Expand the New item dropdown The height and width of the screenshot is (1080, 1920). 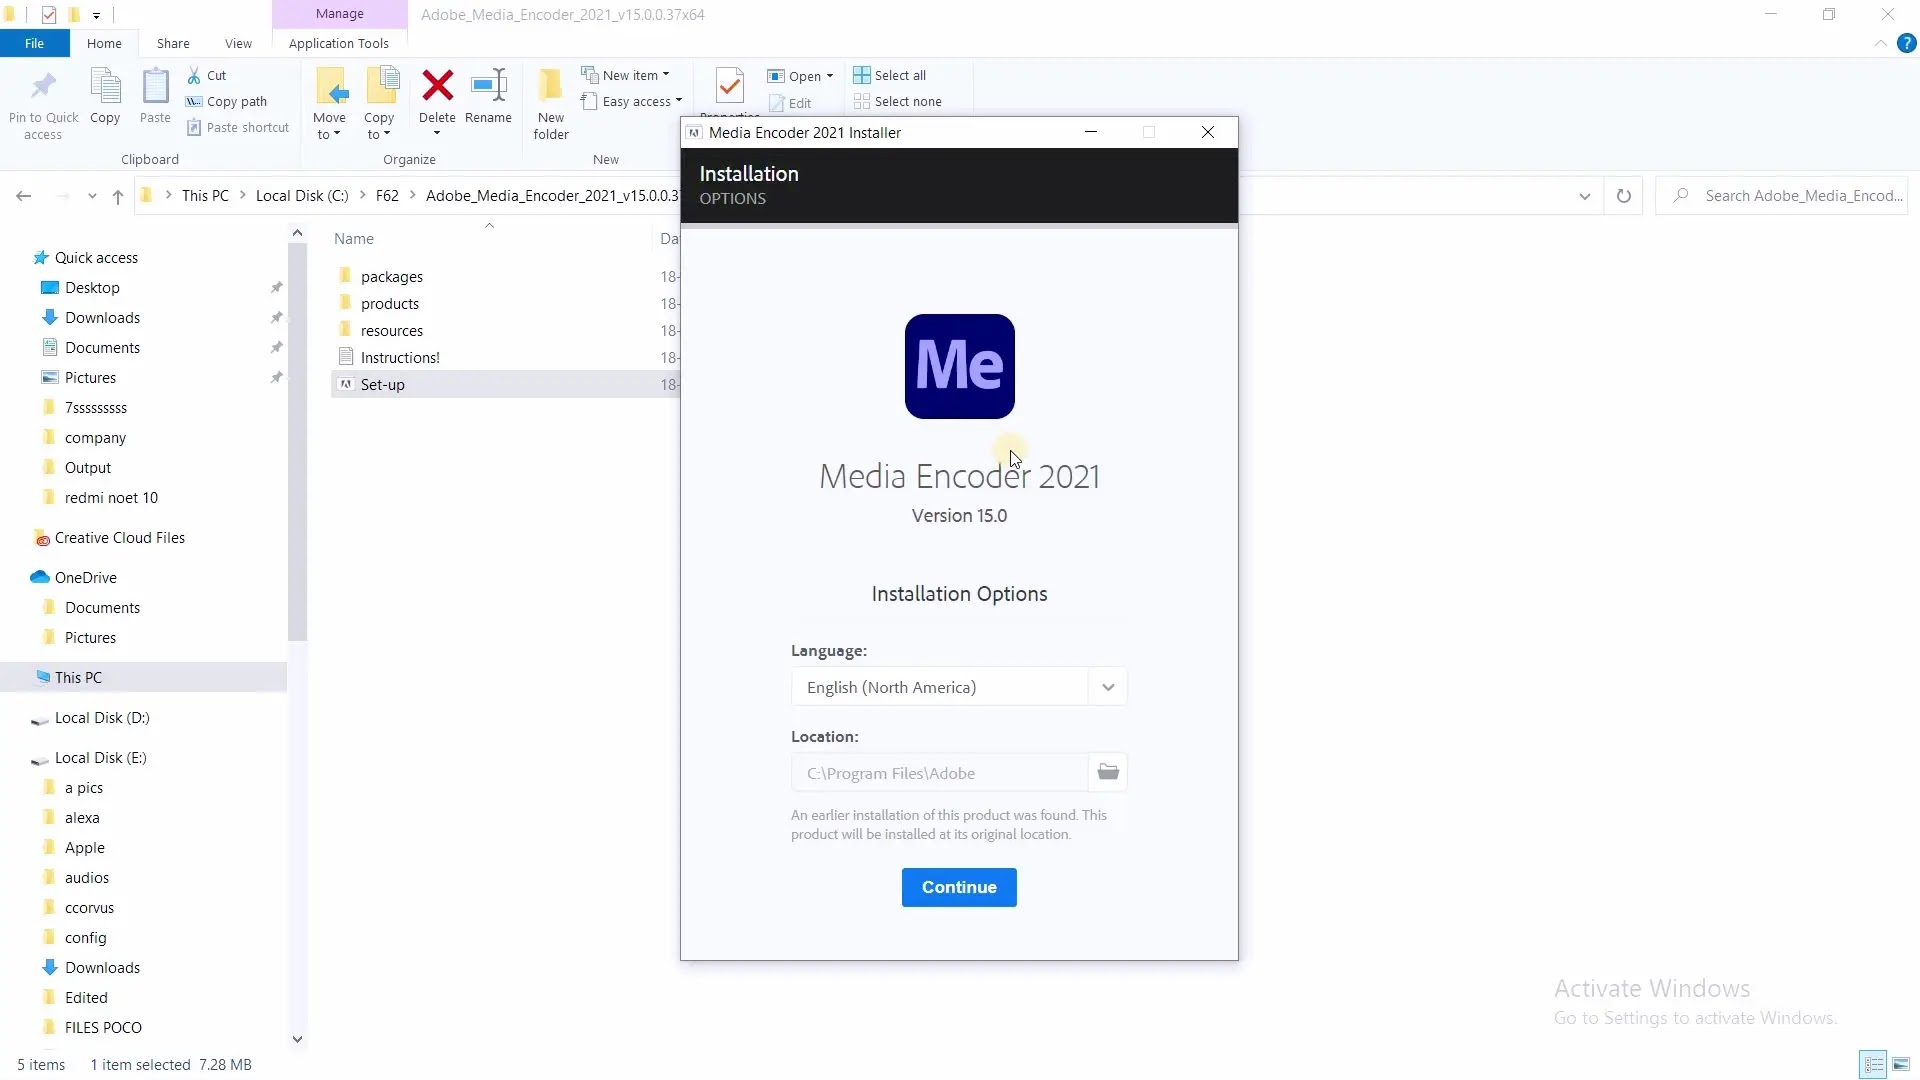665,75
